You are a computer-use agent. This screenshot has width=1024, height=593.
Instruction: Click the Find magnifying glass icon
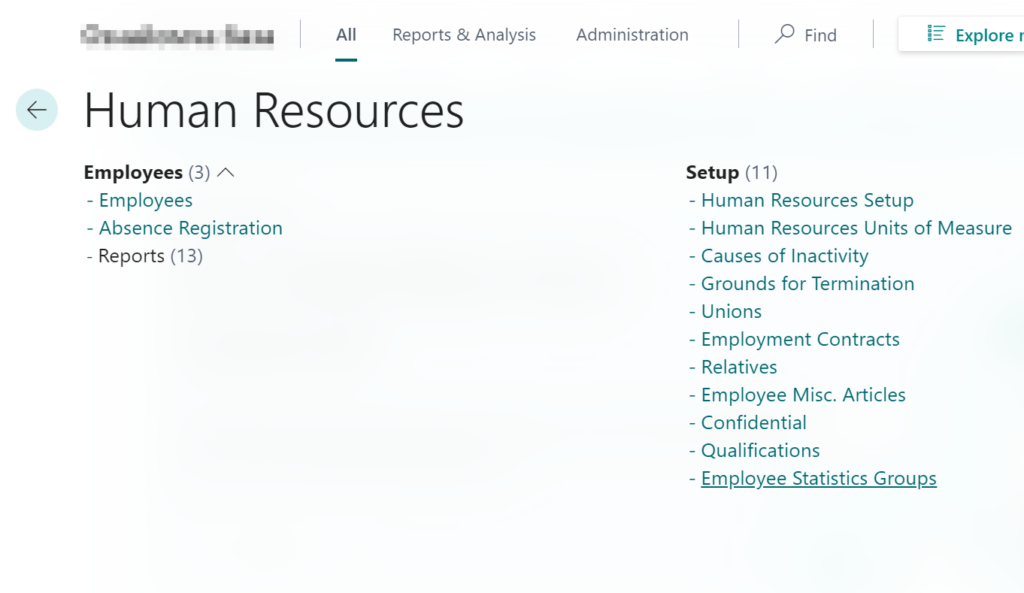click(785, 35)
